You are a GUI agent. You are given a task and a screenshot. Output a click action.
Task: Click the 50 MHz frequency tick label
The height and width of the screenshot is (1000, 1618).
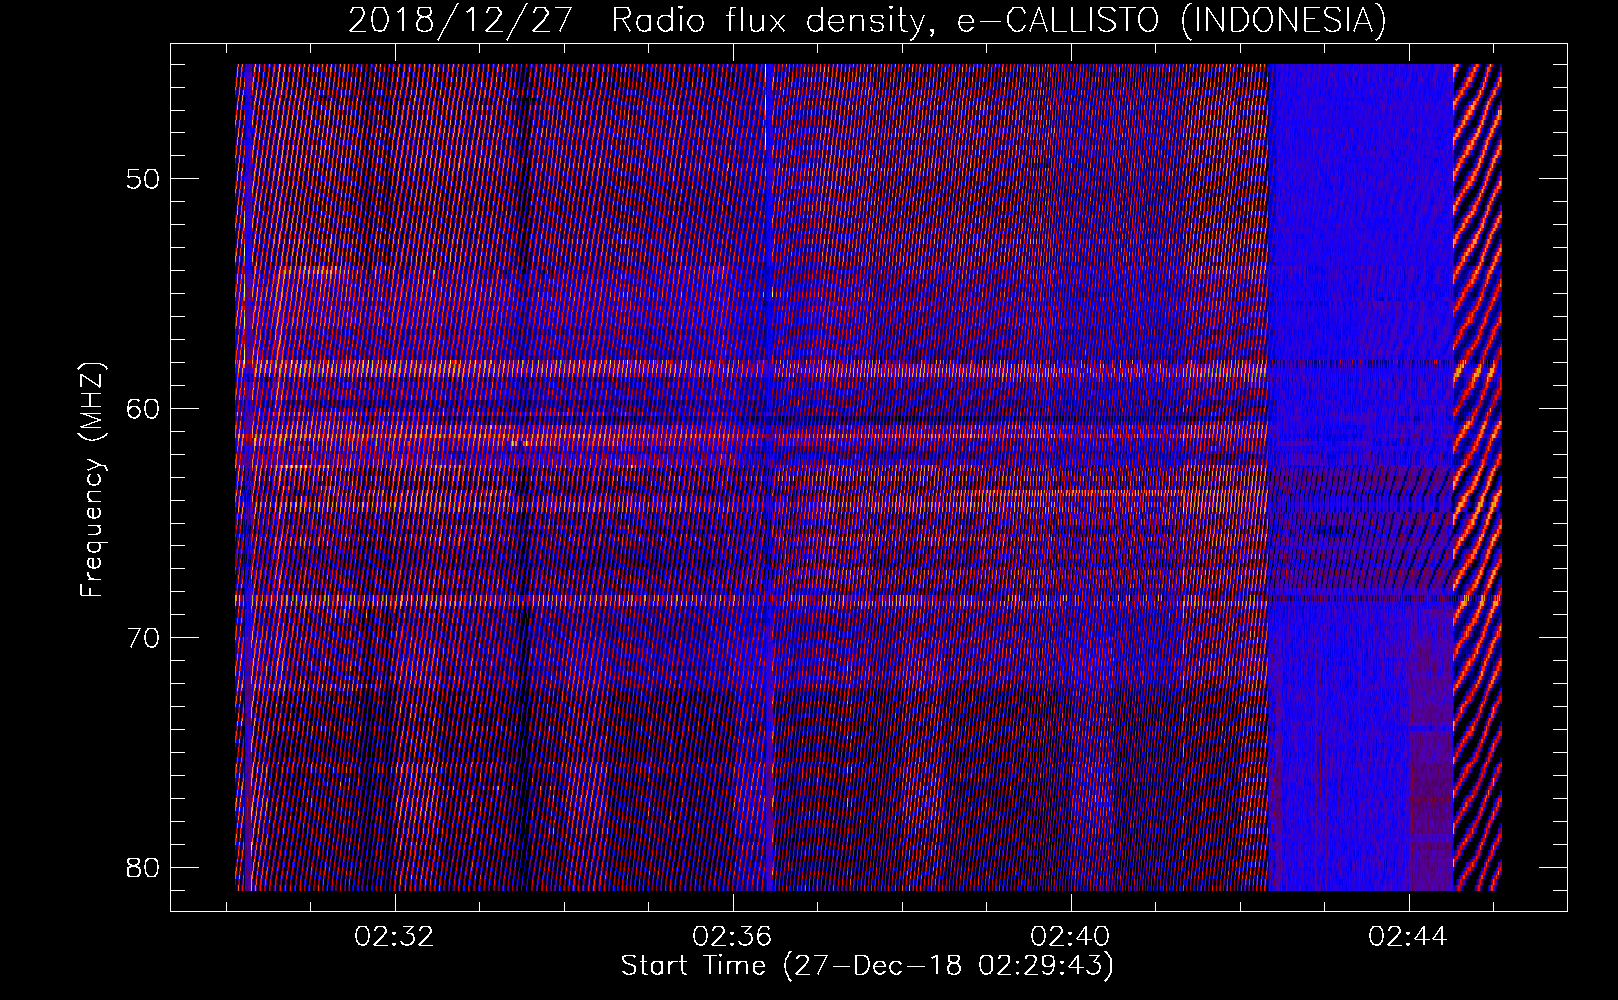pyautogui.click(x=142, y=179)
